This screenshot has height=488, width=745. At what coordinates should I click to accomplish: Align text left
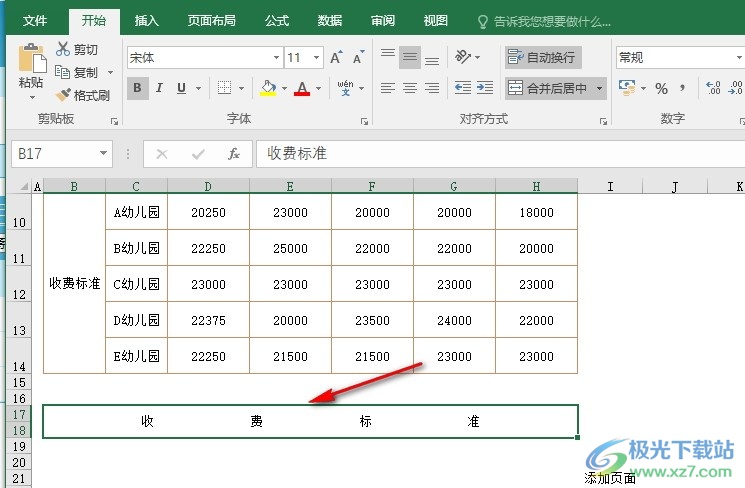(388, 88)
